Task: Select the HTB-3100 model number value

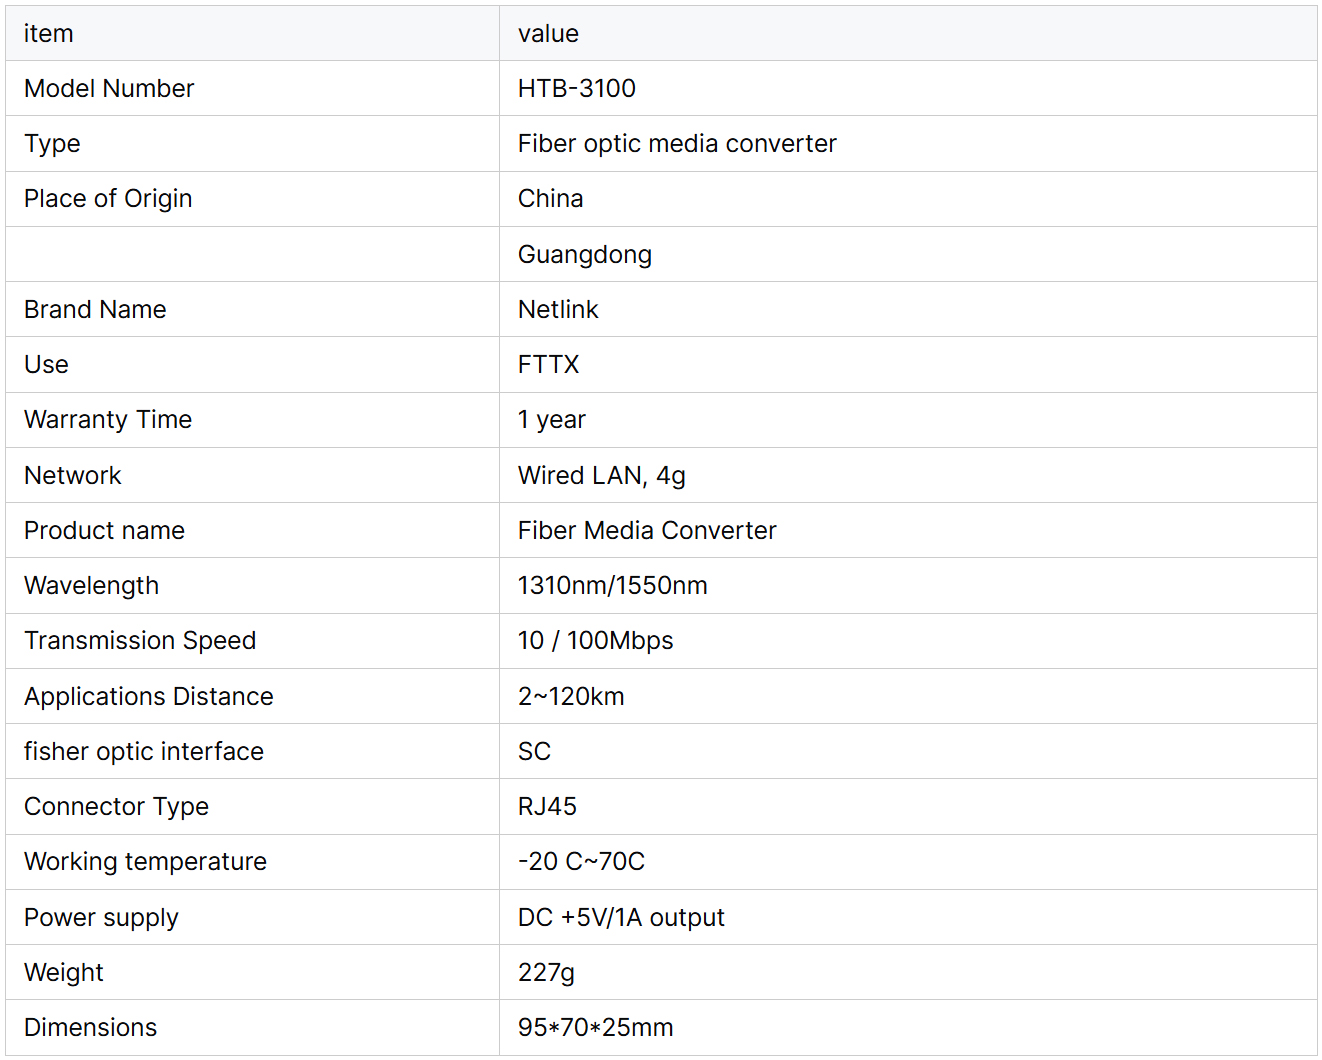Action: point(576,89)
